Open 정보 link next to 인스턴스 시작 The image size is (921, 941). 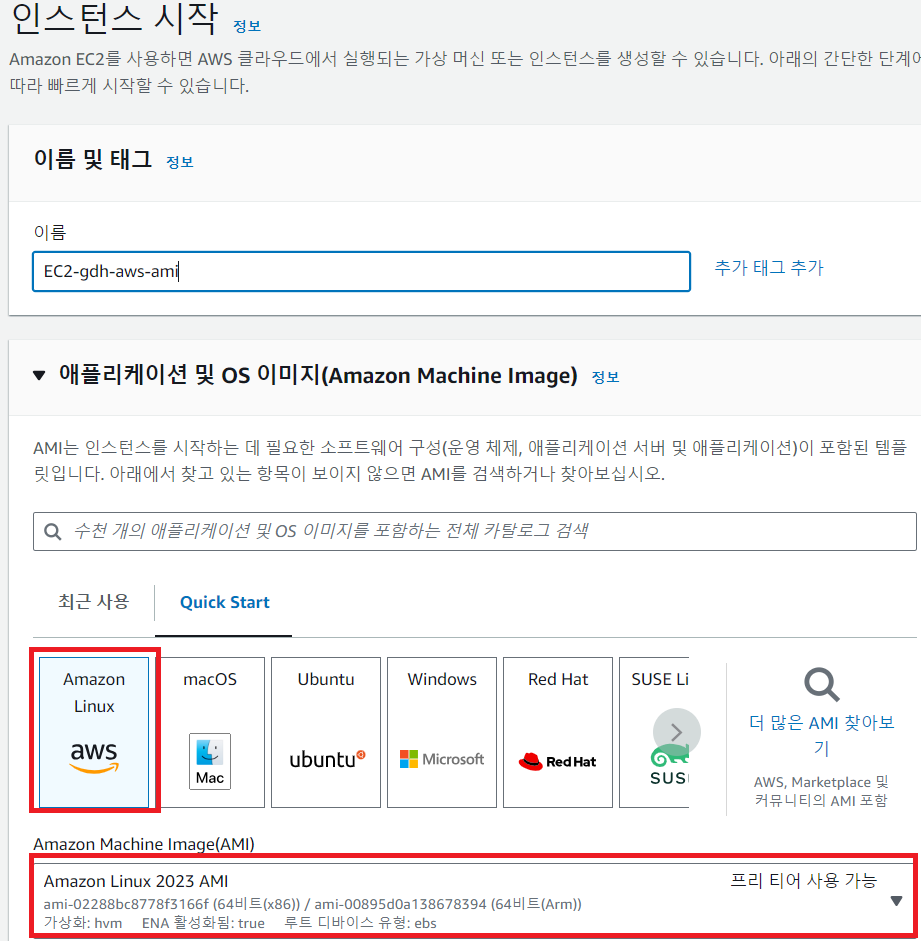tap(247, 26)
